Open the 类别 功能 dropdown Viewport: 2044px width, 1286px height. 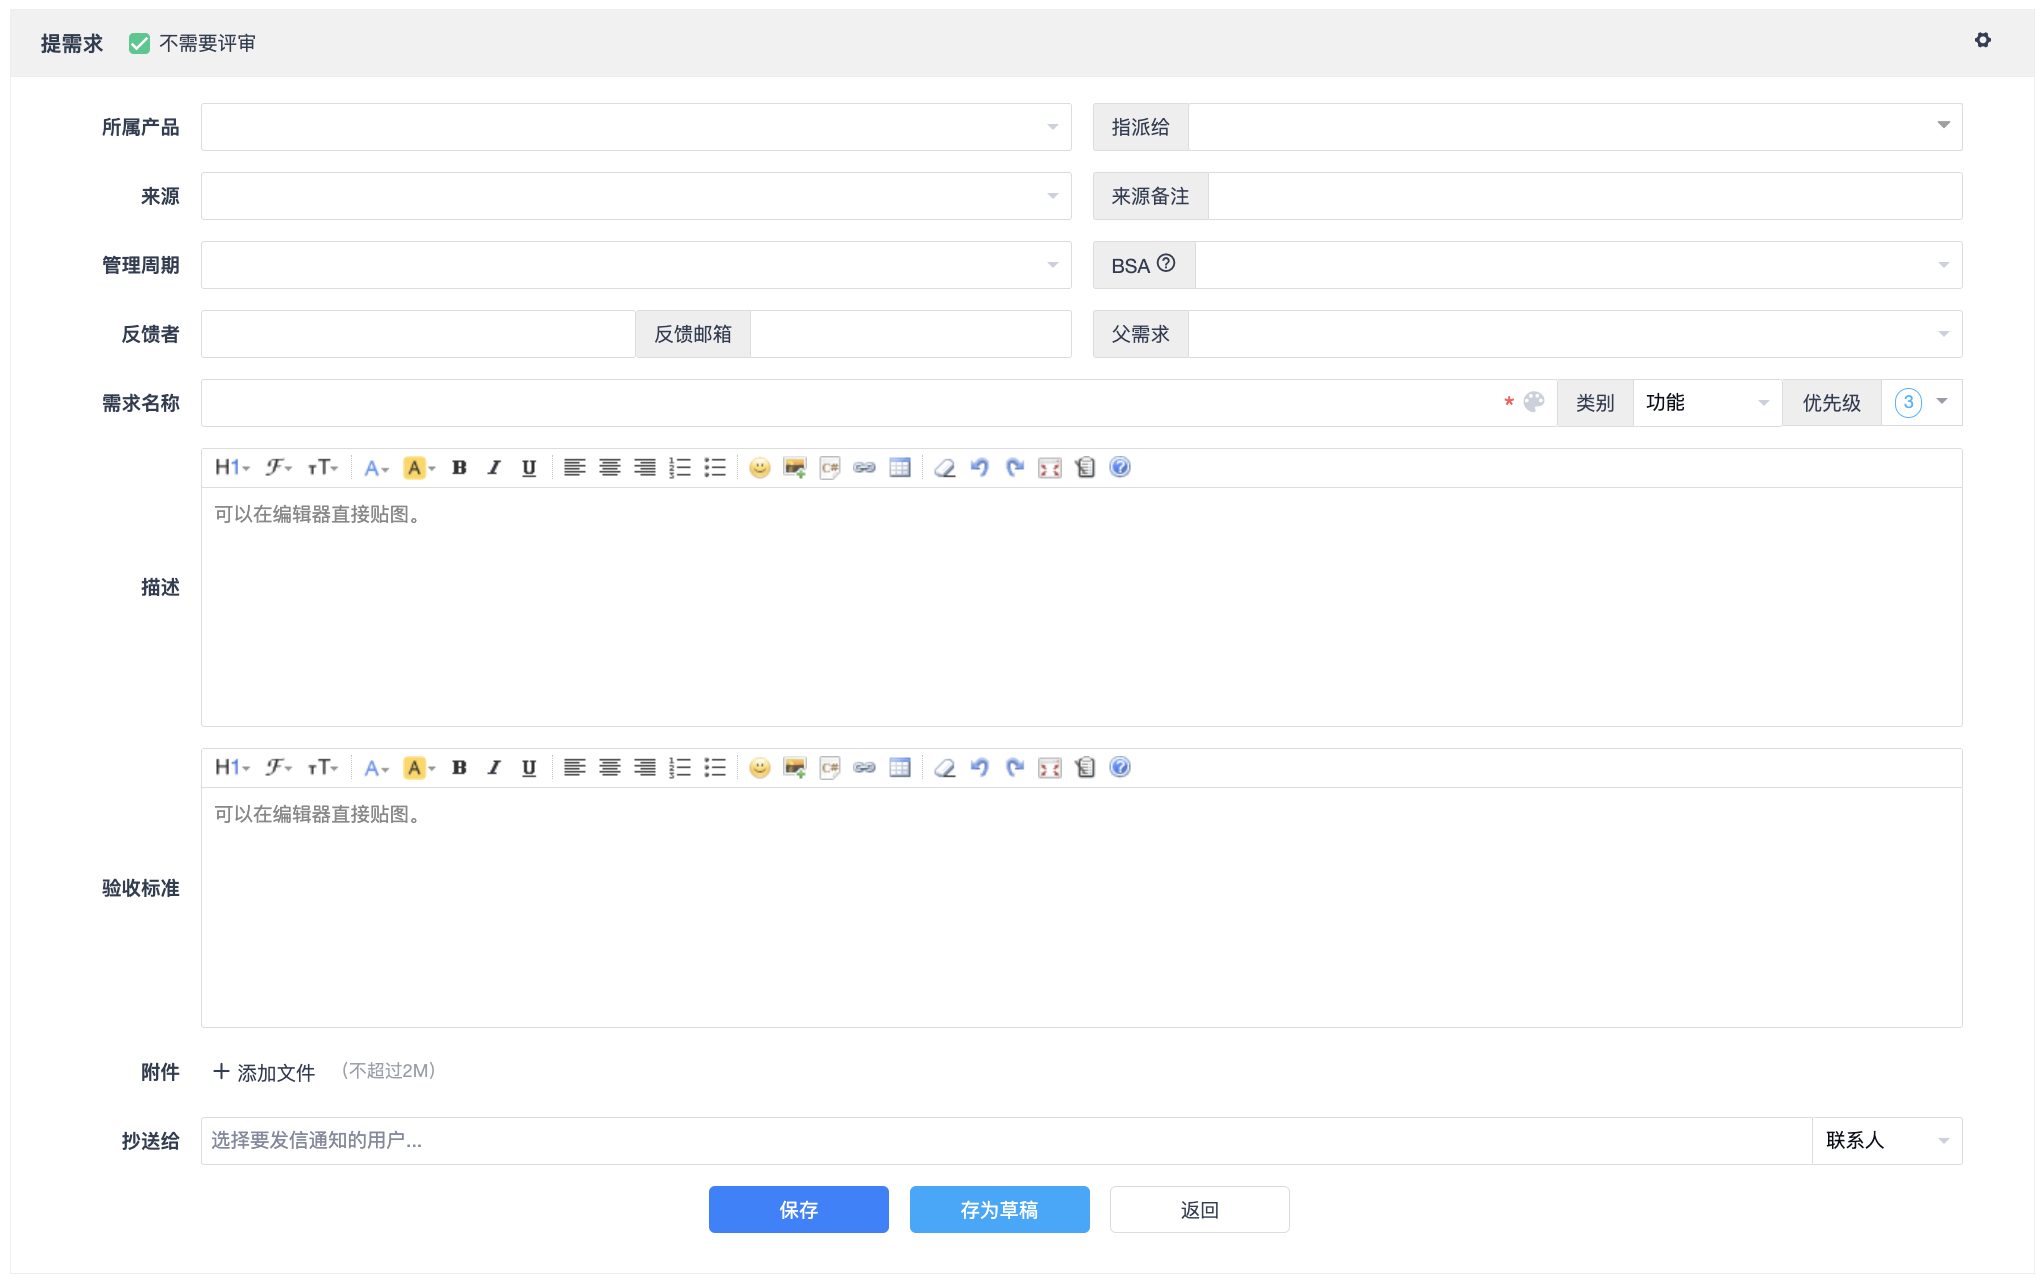coord(1707,403)
